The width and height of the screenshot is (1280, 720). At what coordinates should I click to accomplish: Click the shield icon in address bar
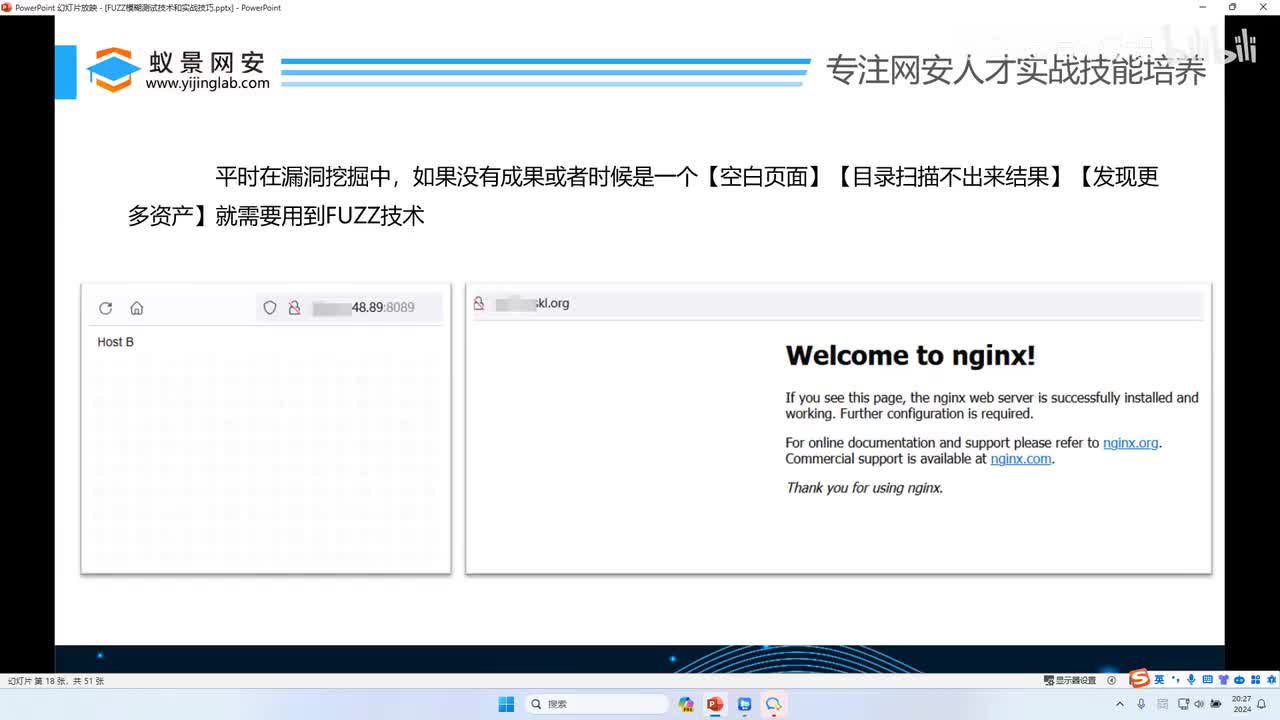coord(270,308)
